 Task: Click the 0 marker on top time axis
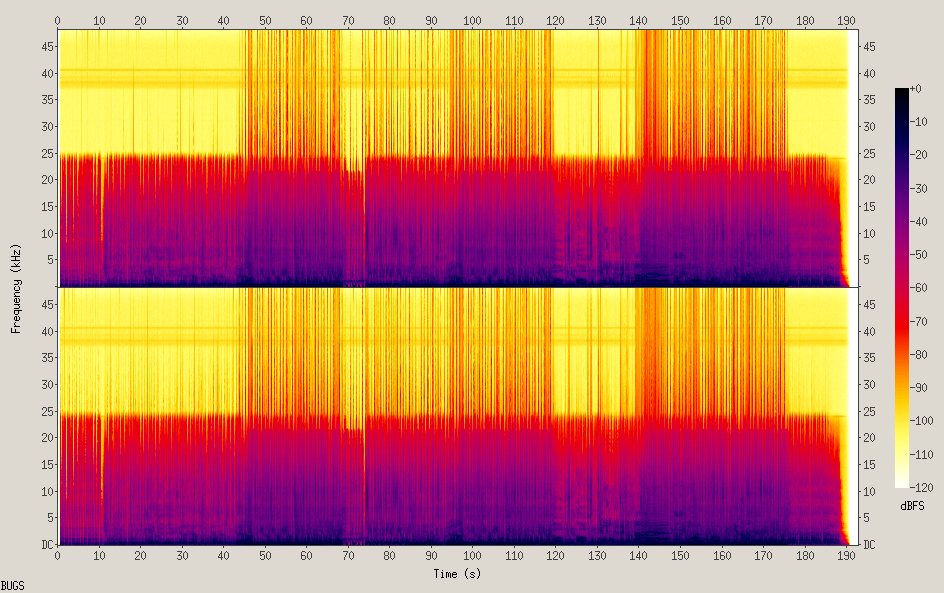pos(58,20)
